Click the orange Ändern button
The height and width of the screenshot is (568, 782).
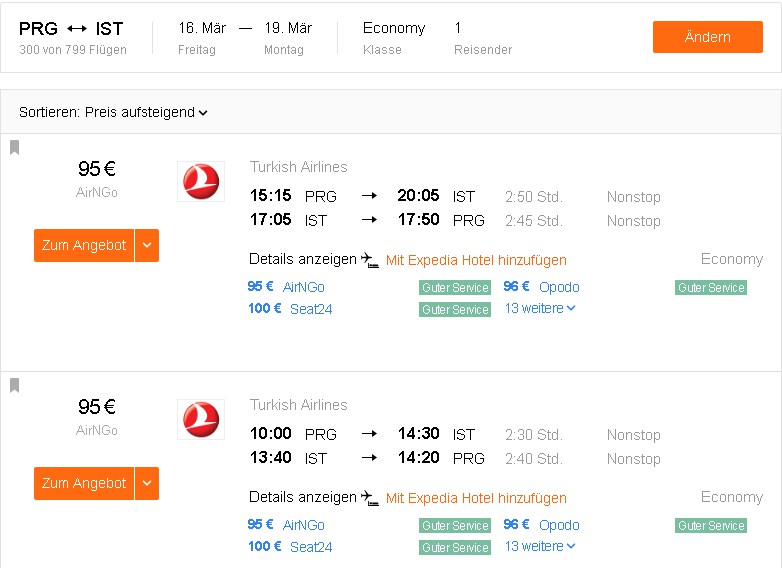pos(708,37)
